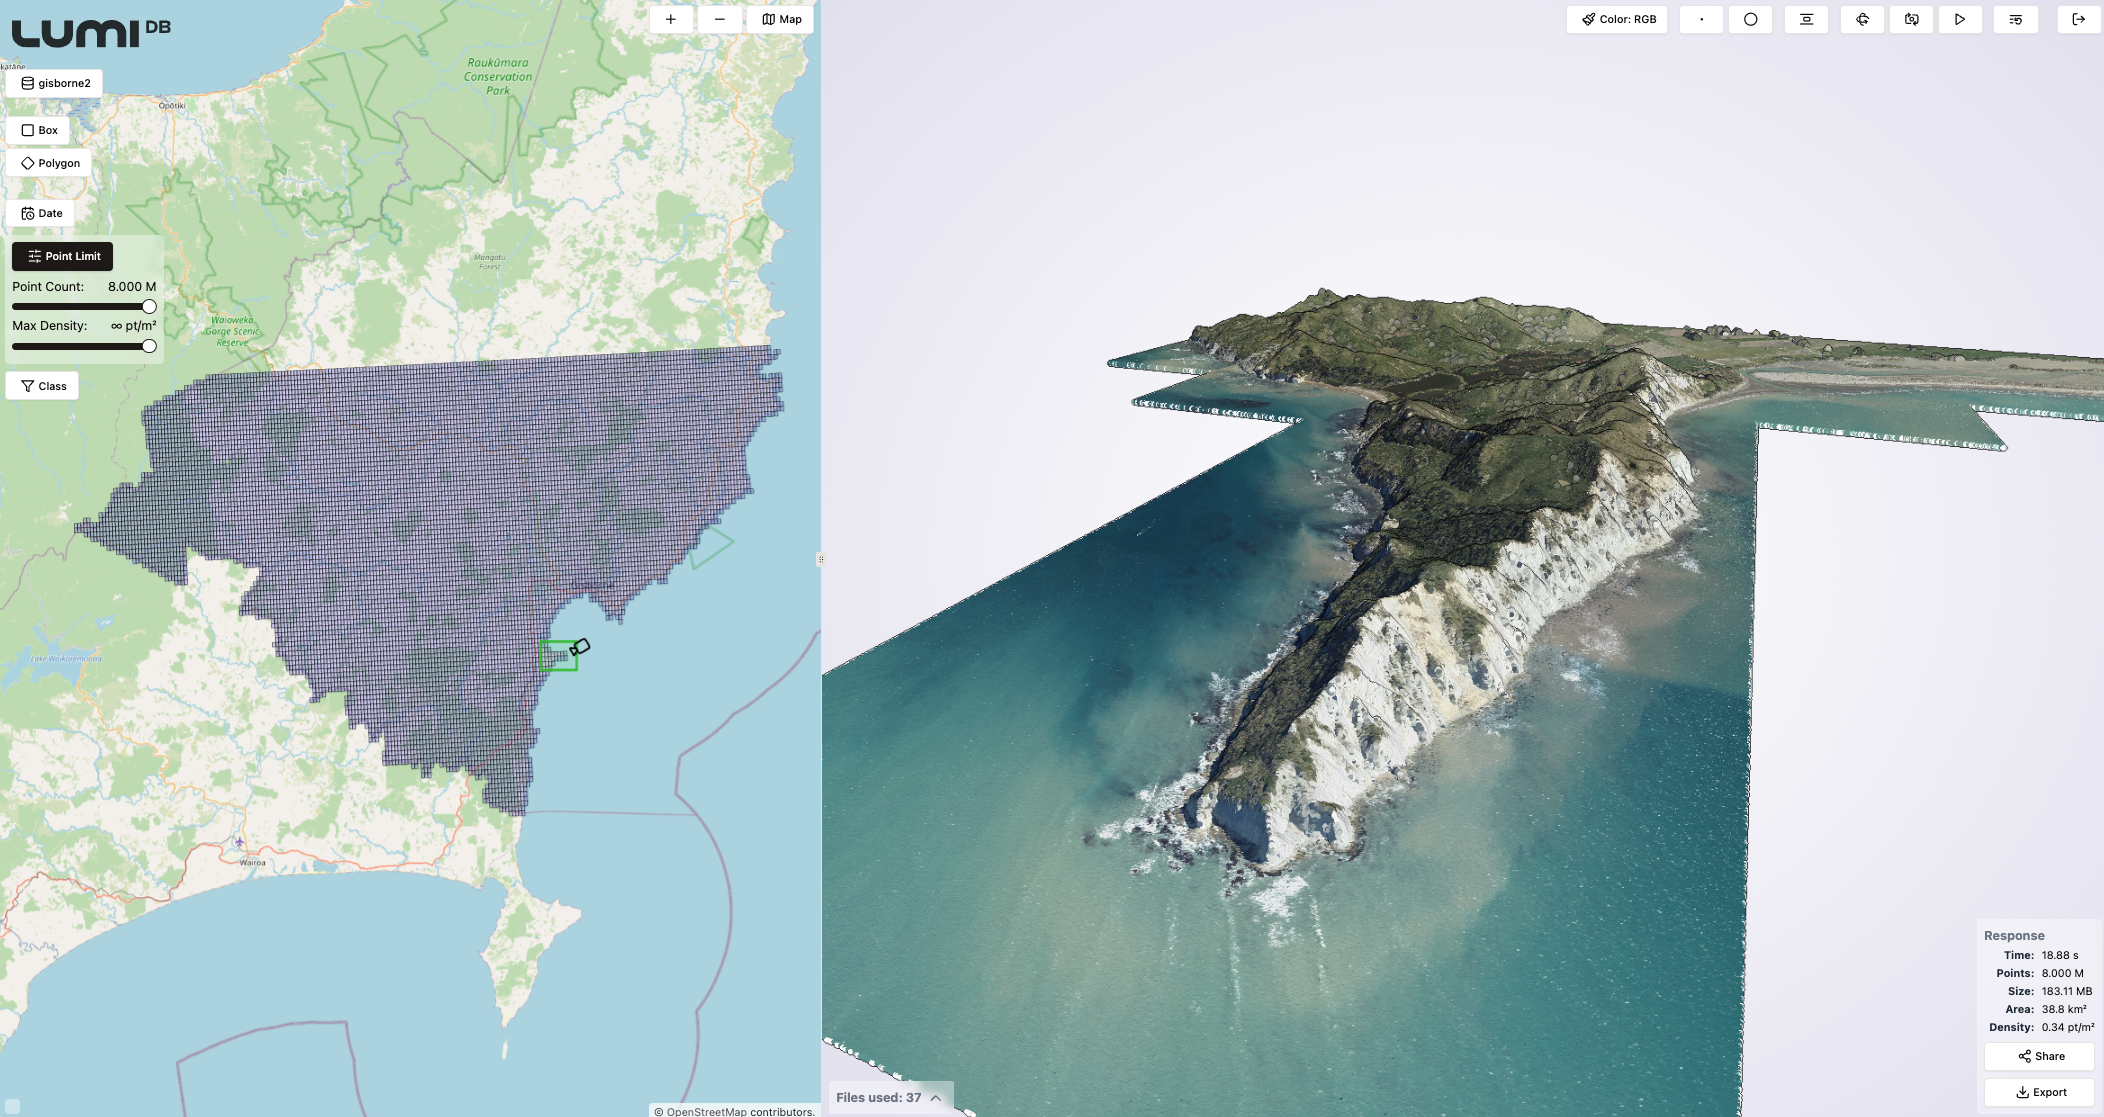Click the Response Area 38.8 km² value

coord(2064,1009)
